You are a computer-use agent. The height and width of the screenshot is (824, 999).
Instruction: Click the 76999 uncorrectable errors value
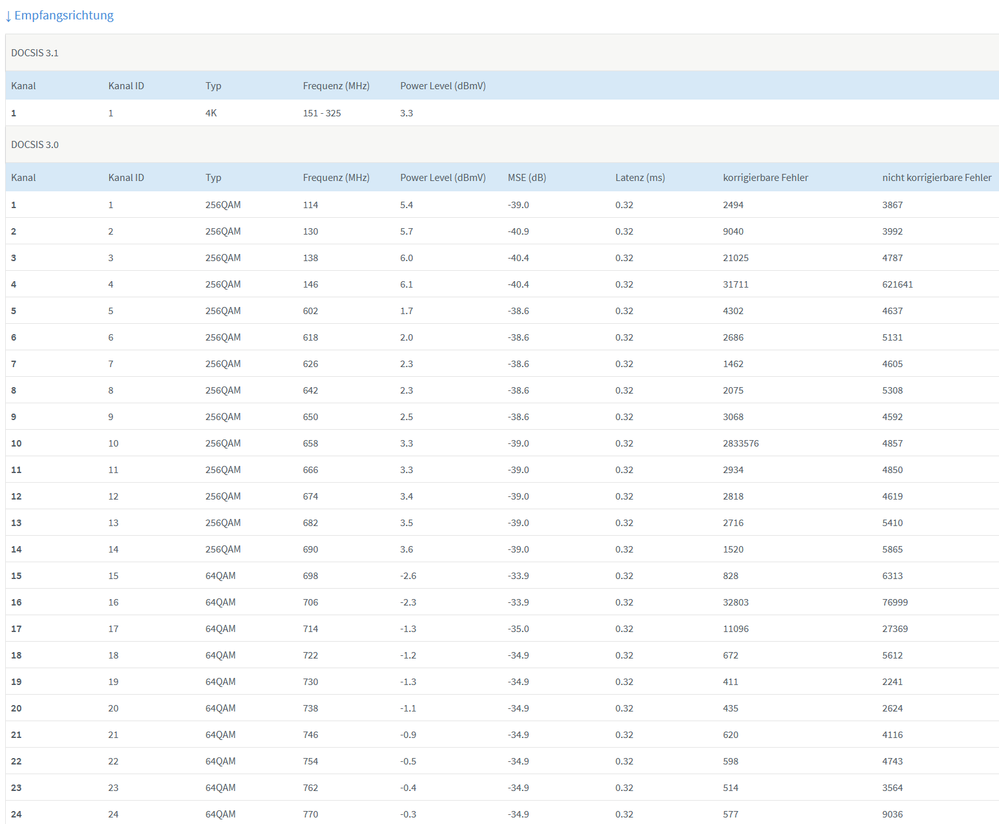894,603
